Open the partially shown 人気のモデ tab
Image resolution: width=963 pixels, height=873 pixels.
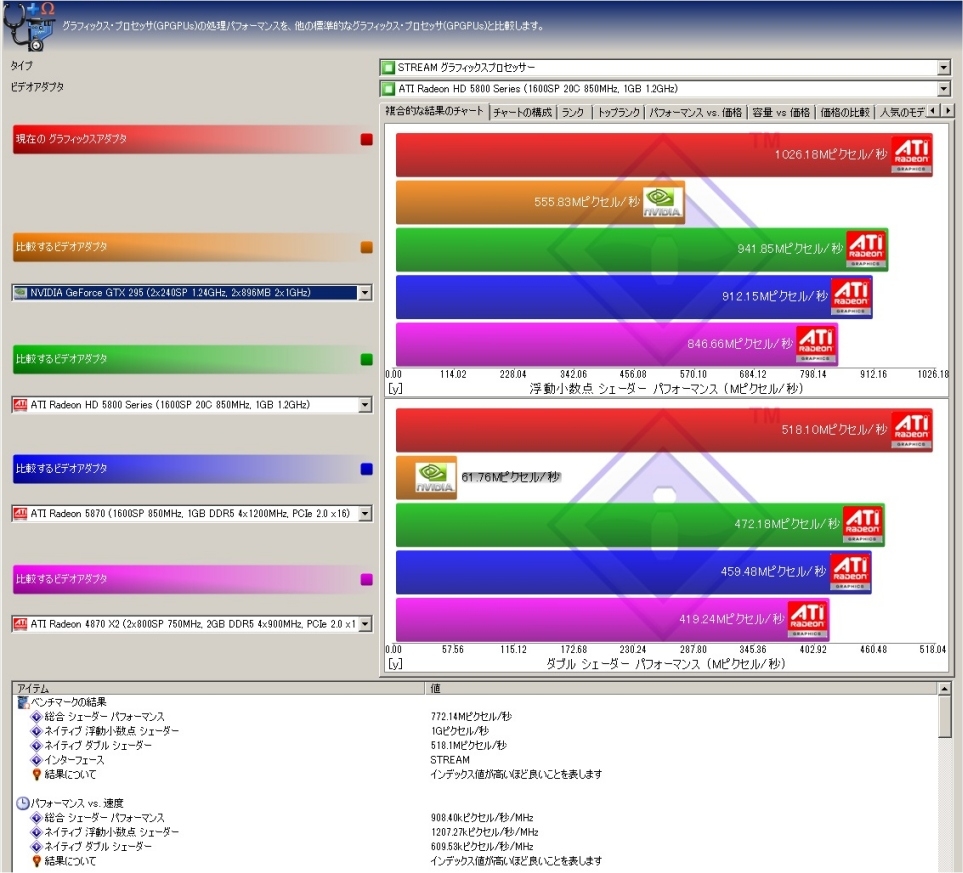pyautogui.click(x=901, y=112)
